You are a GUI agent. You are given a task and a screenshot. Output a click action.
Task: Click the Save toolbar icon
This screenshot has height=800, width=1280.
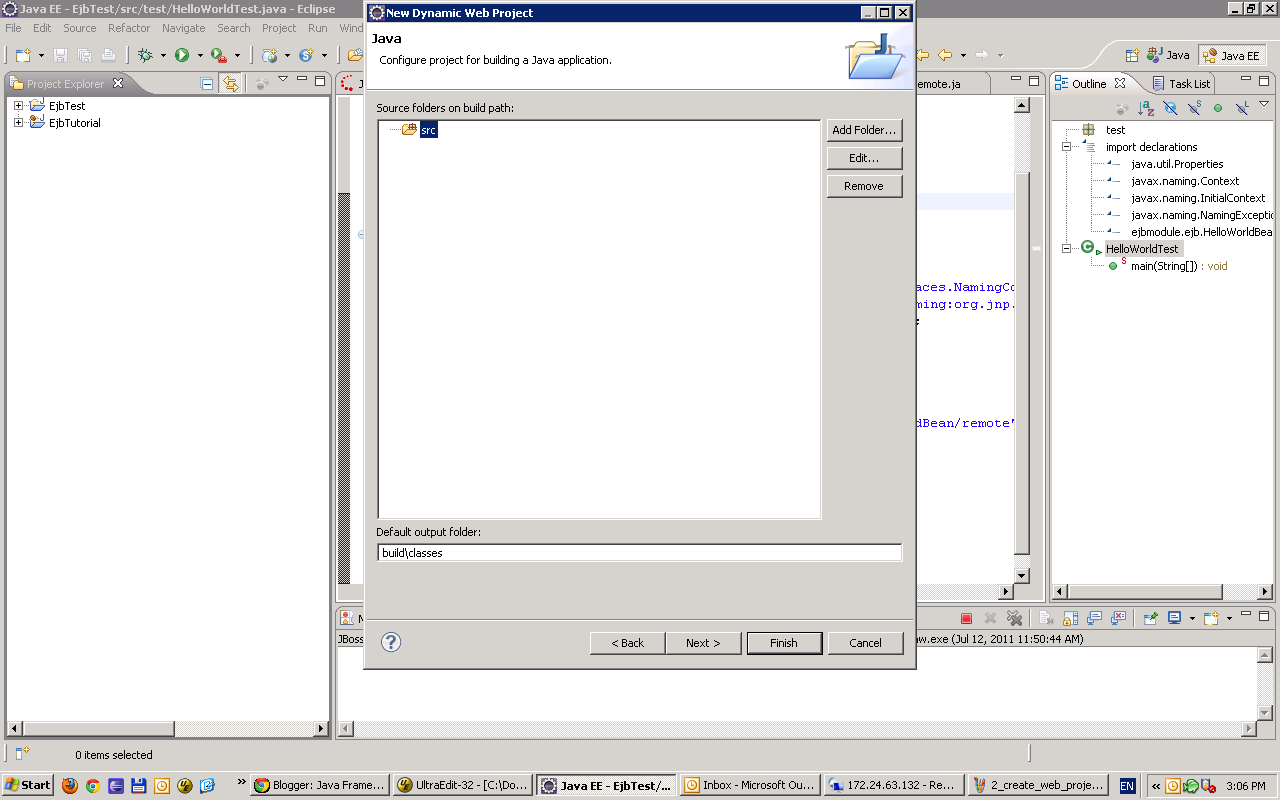60,55
